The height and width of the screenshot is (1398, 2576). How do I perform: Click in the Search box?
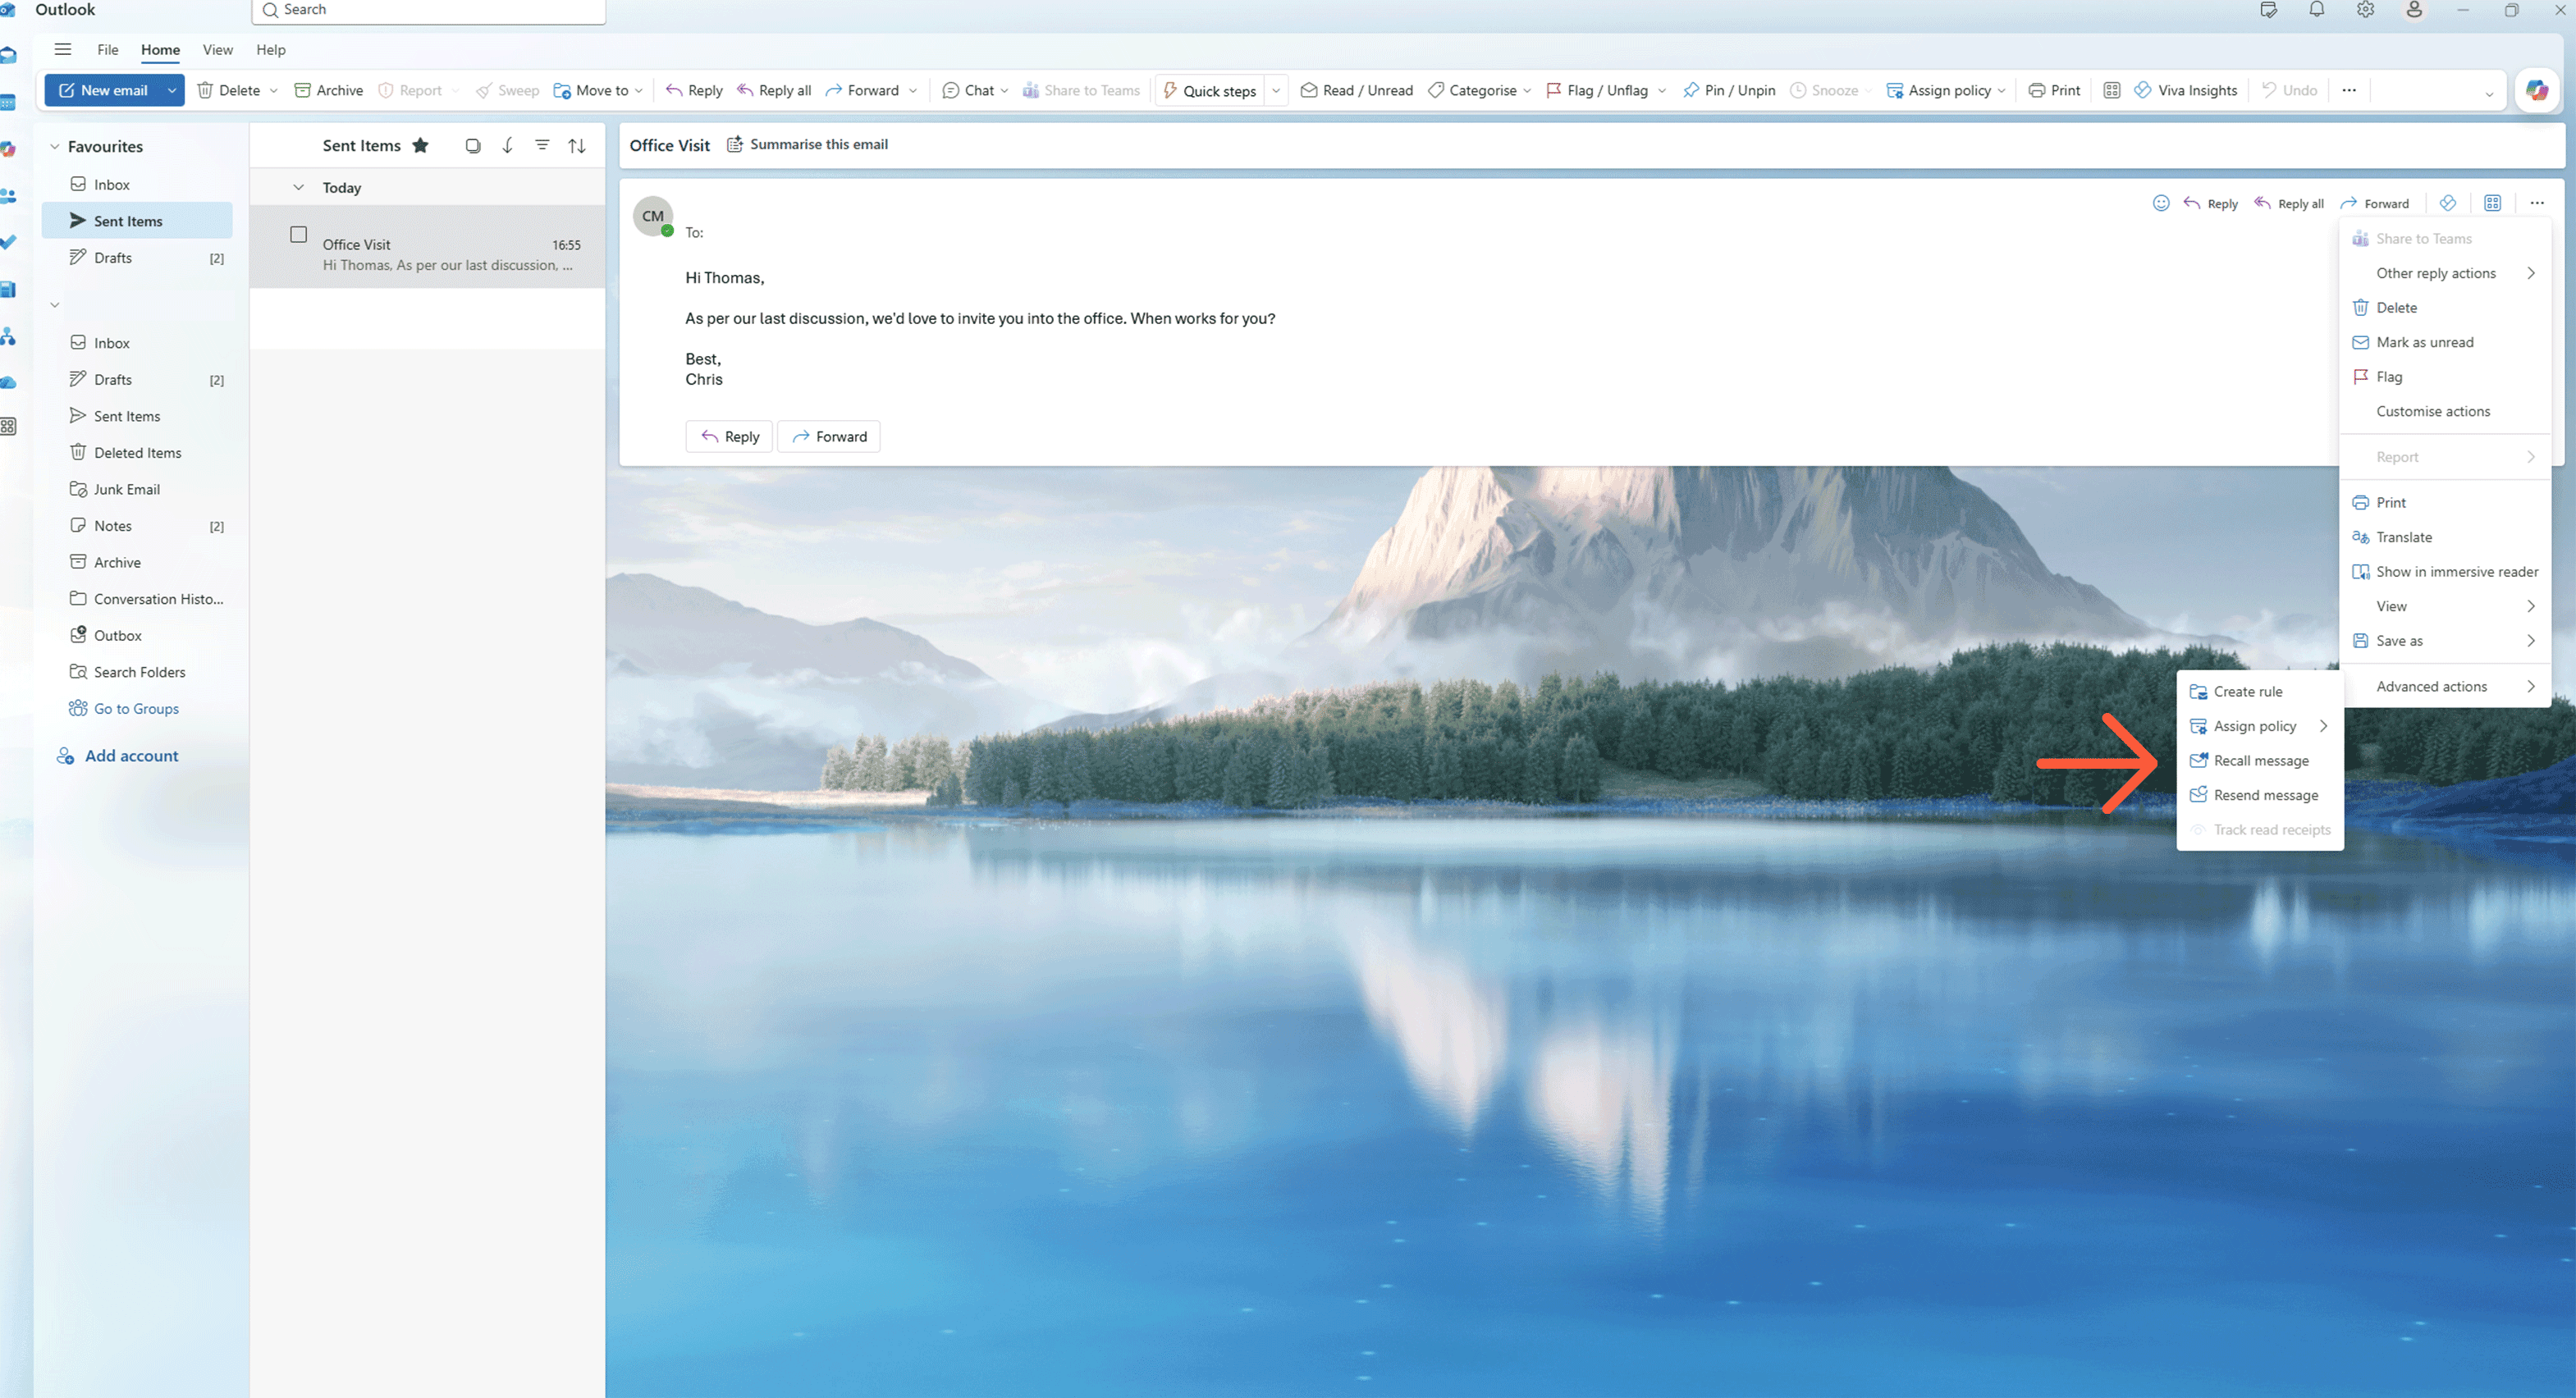pyautogui.click(x=428, y=10)
